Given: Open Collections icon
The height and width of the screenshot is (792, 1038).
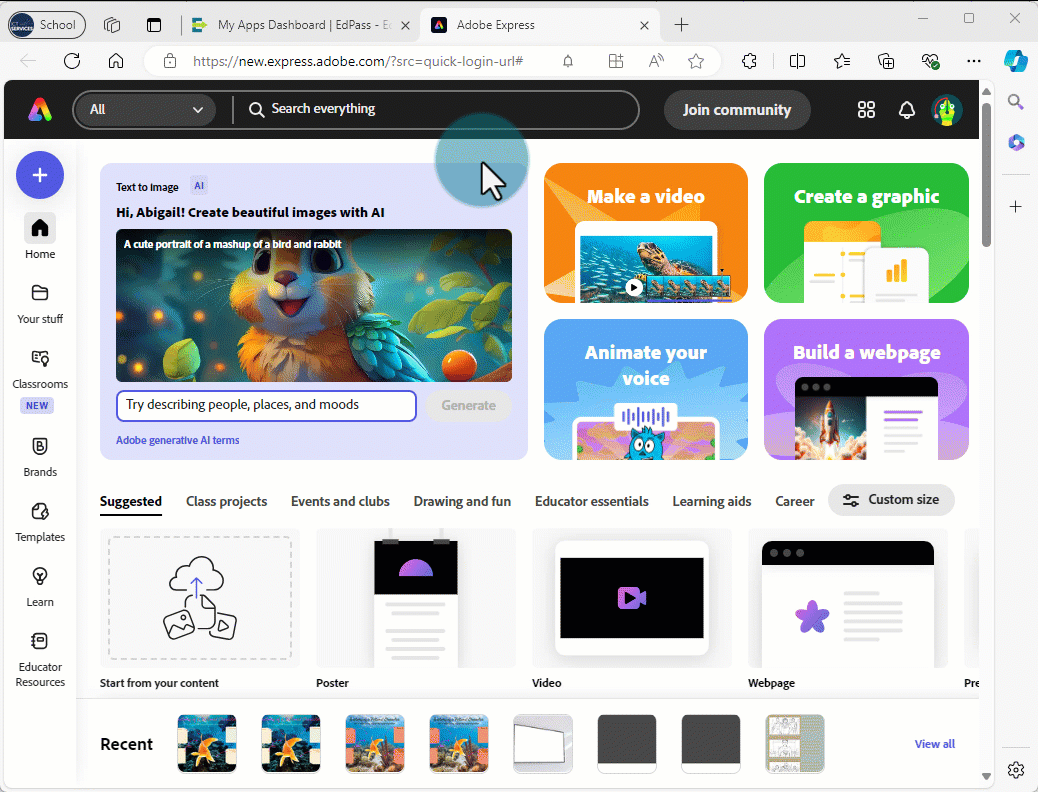Looking at the screenshot, I should click(x=886, y=61).
